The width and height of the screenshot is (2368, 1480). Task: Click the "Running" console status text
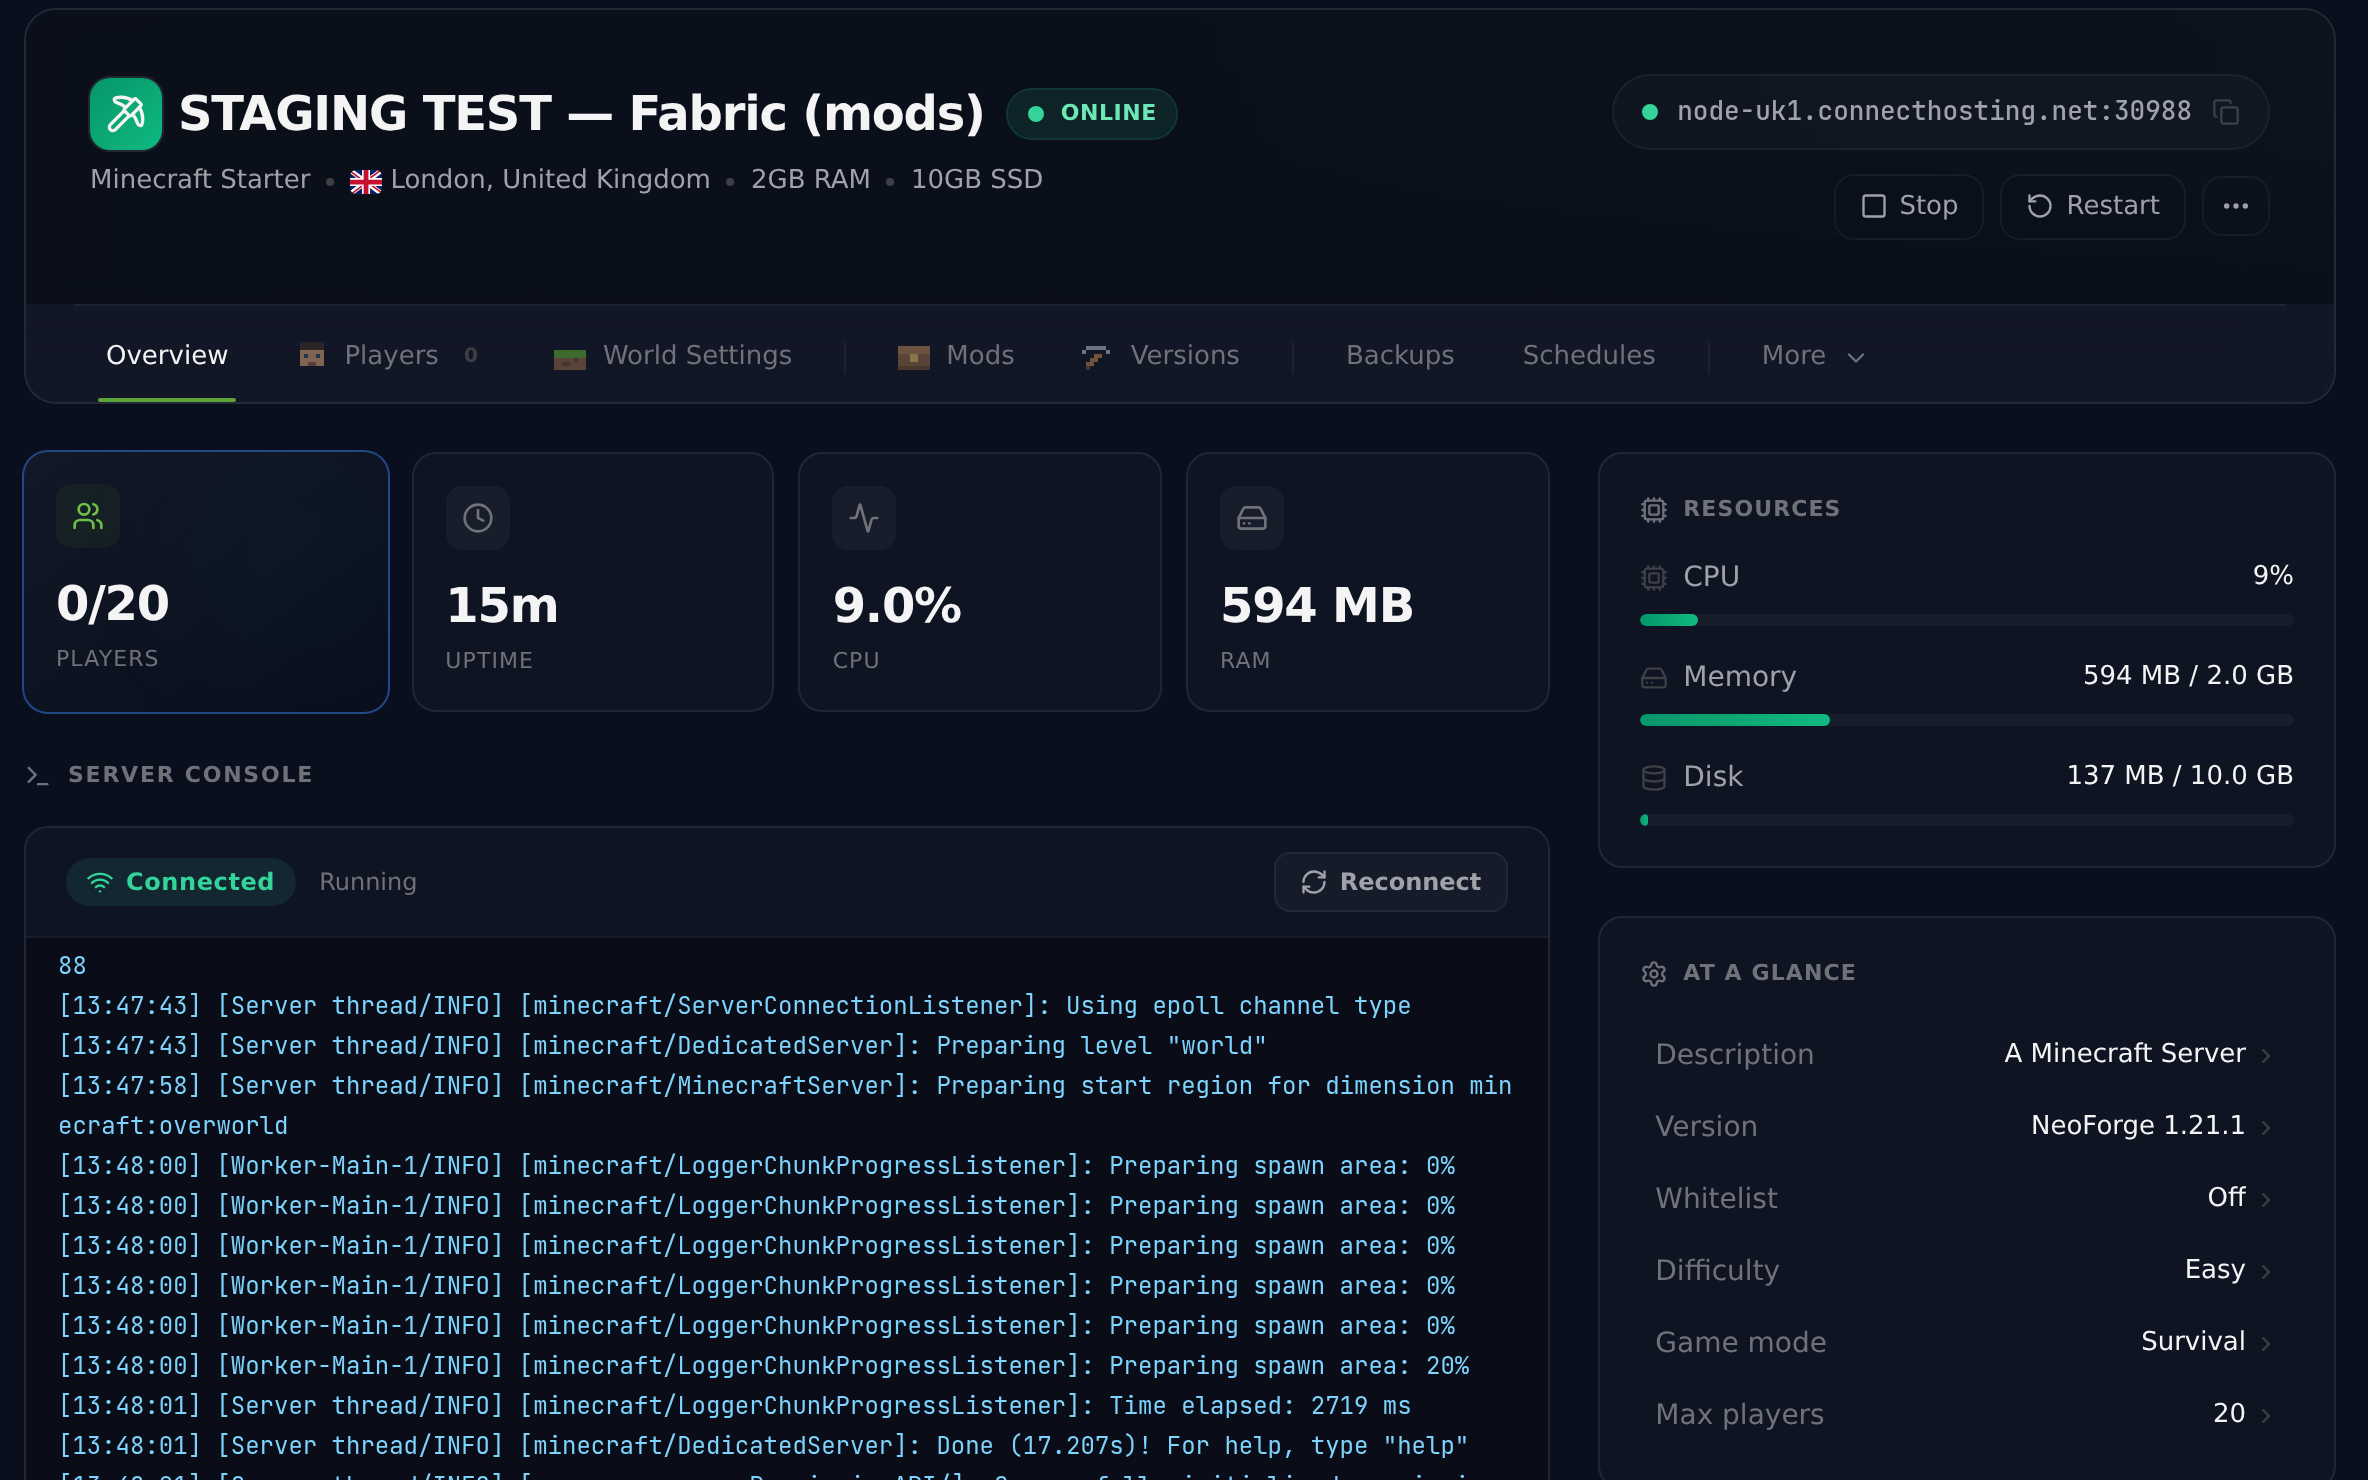(x=368, y=882)
